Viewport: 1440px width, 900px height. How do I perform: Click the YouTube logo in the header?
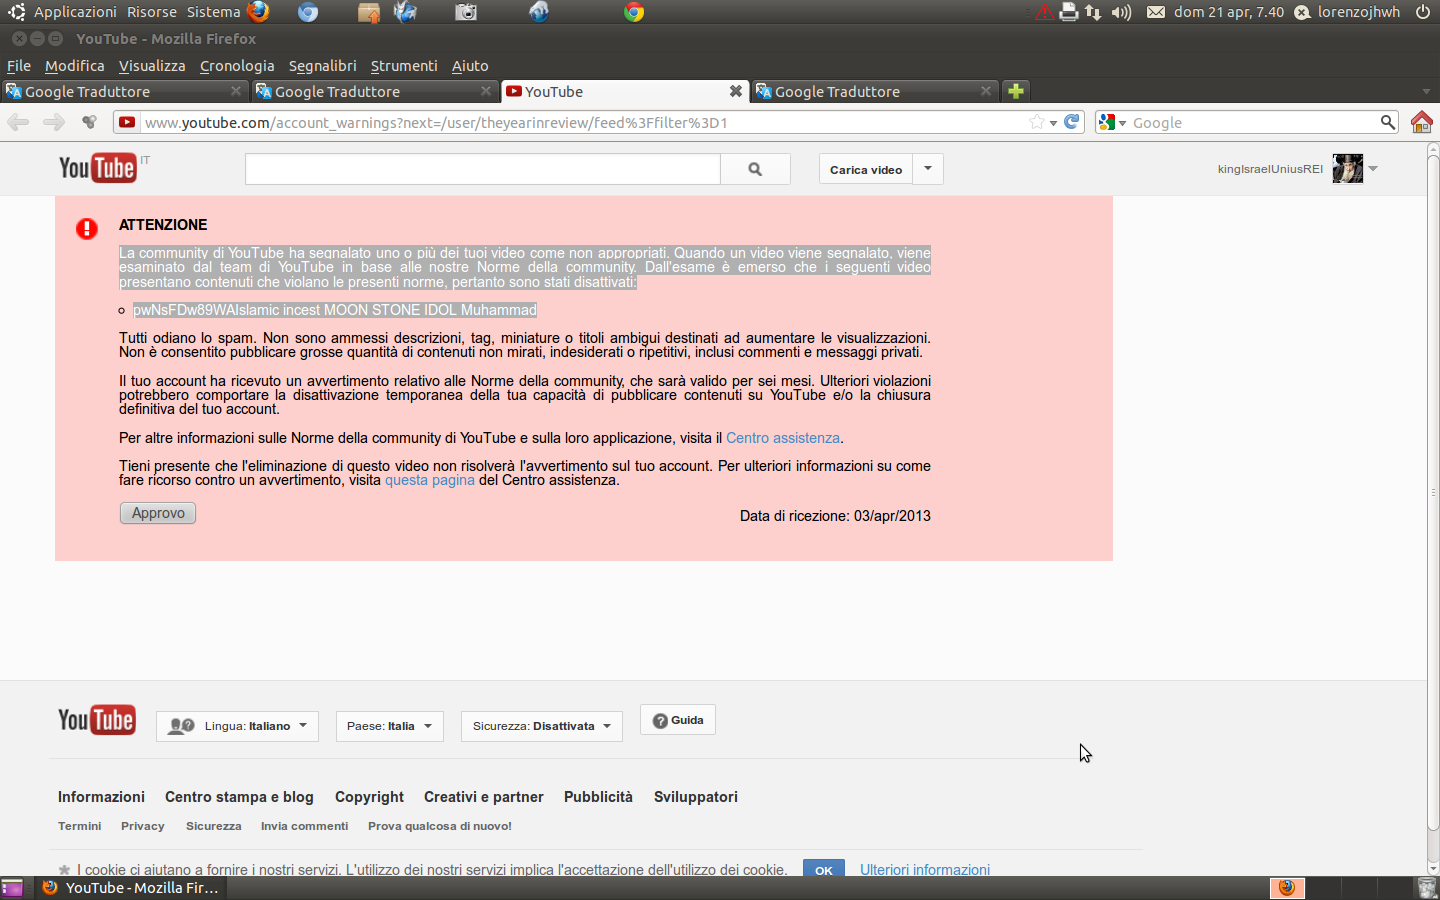pos(97,168)
